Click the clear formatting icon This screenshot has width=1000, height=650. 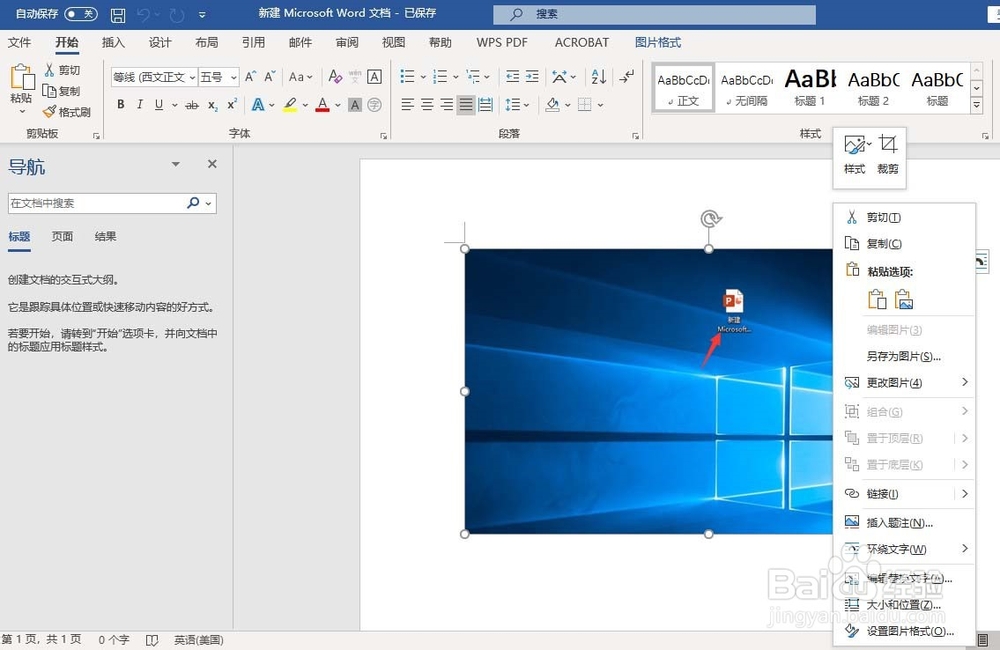tap(335, 77)
